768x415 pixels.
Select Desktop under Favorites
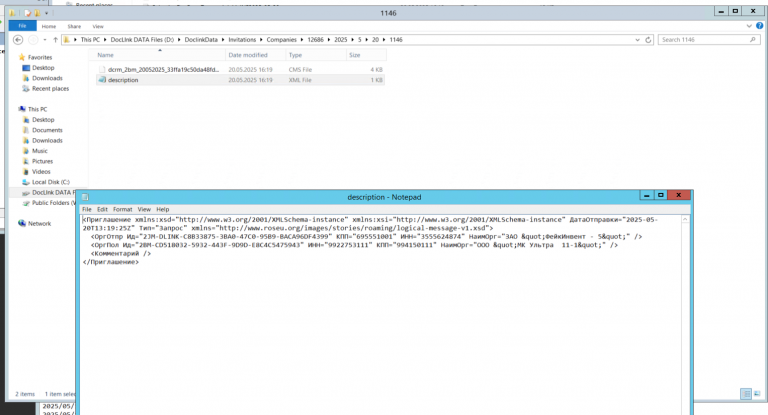coord(43,68)
